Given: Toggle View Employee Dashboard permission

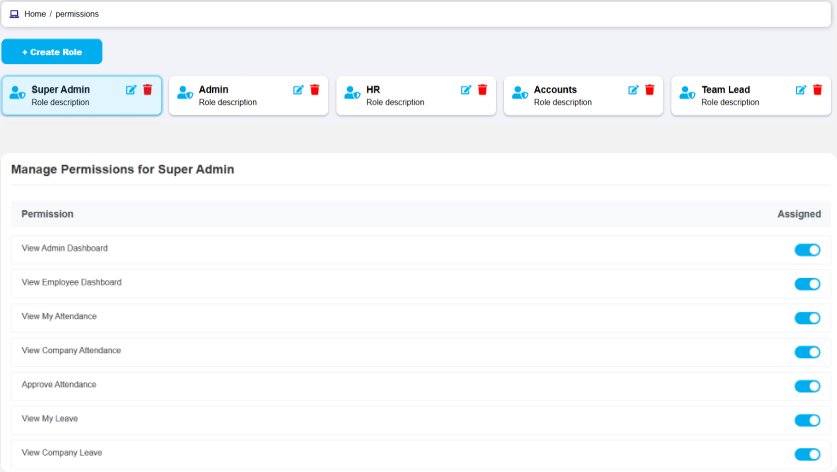Looking at the screenshot, I should pos(807,284).
